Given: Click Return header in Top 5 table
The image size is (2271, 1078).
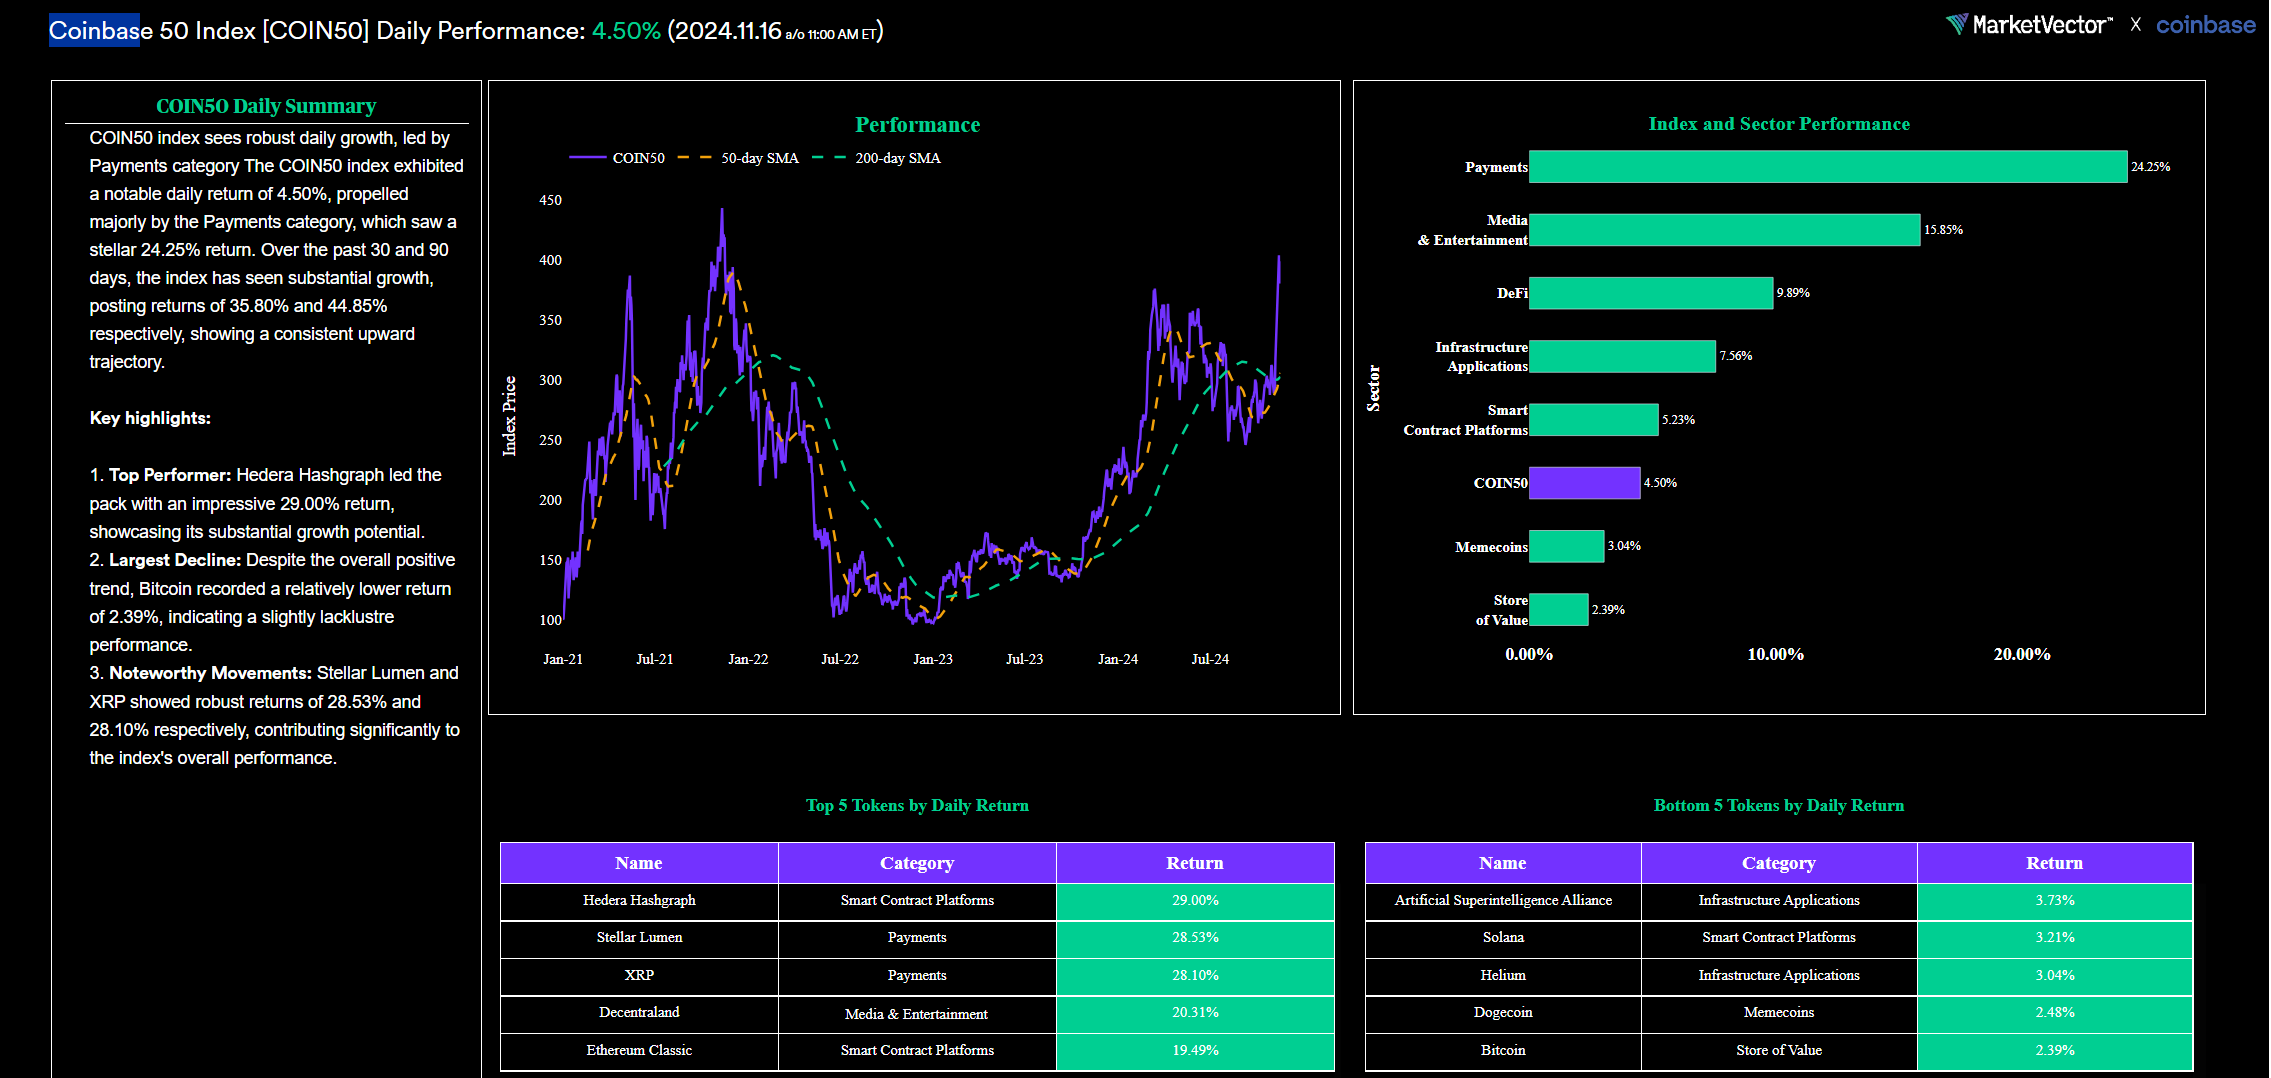Looking at the screenshot, I should pos(1195,863).
